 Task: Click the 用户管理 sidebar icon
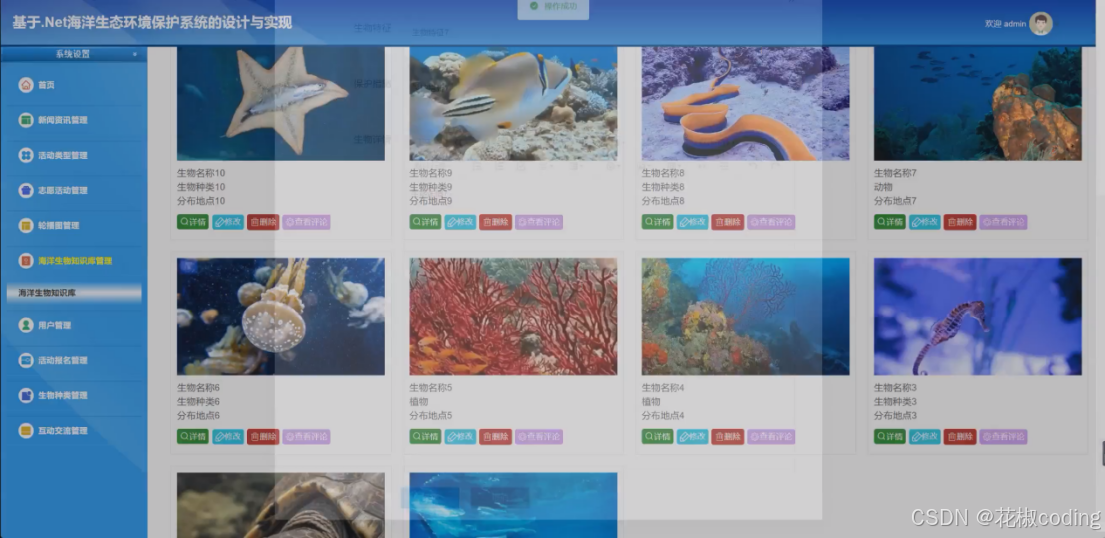(26, 325)
